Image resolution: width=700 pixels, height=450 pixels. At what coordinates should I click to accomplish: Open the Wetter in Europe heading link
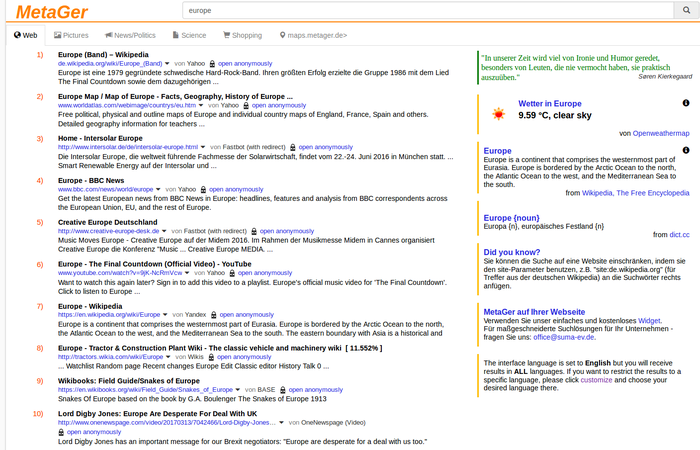[x=550, y=104]
